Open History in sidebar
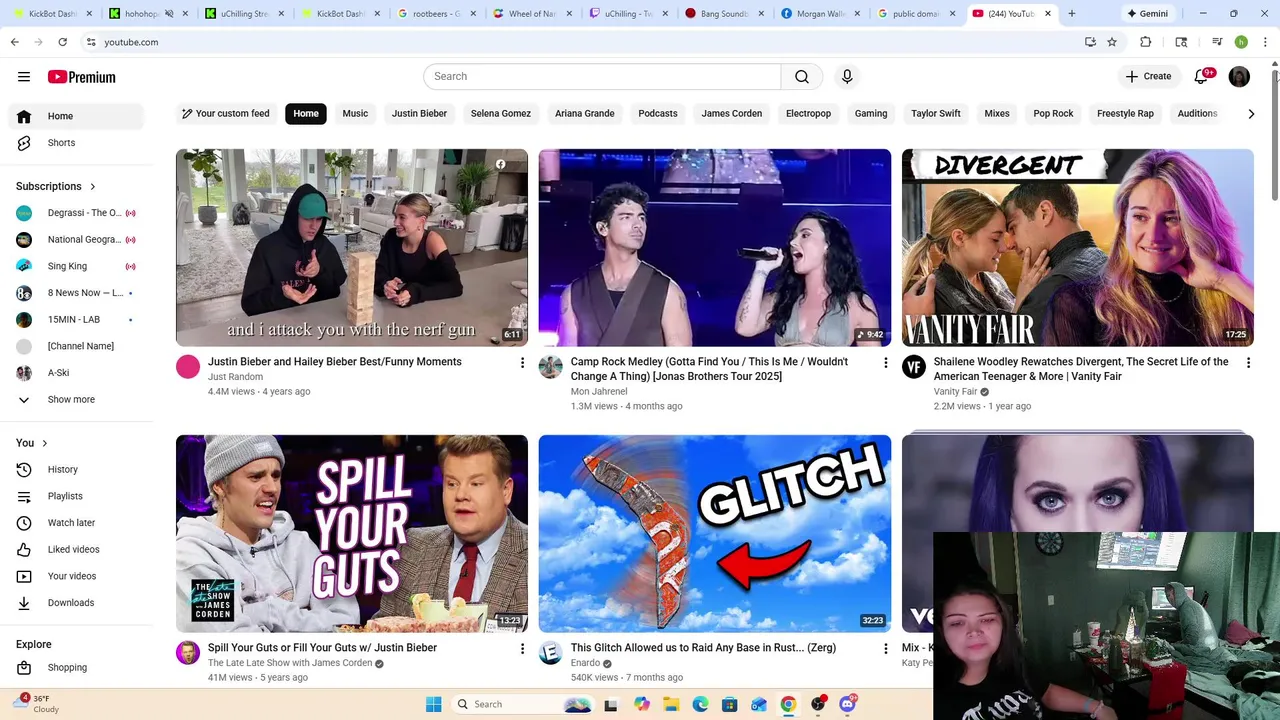Image resolution: width=1280 pixels, height=720 pixels. click(x=78, y=469)
